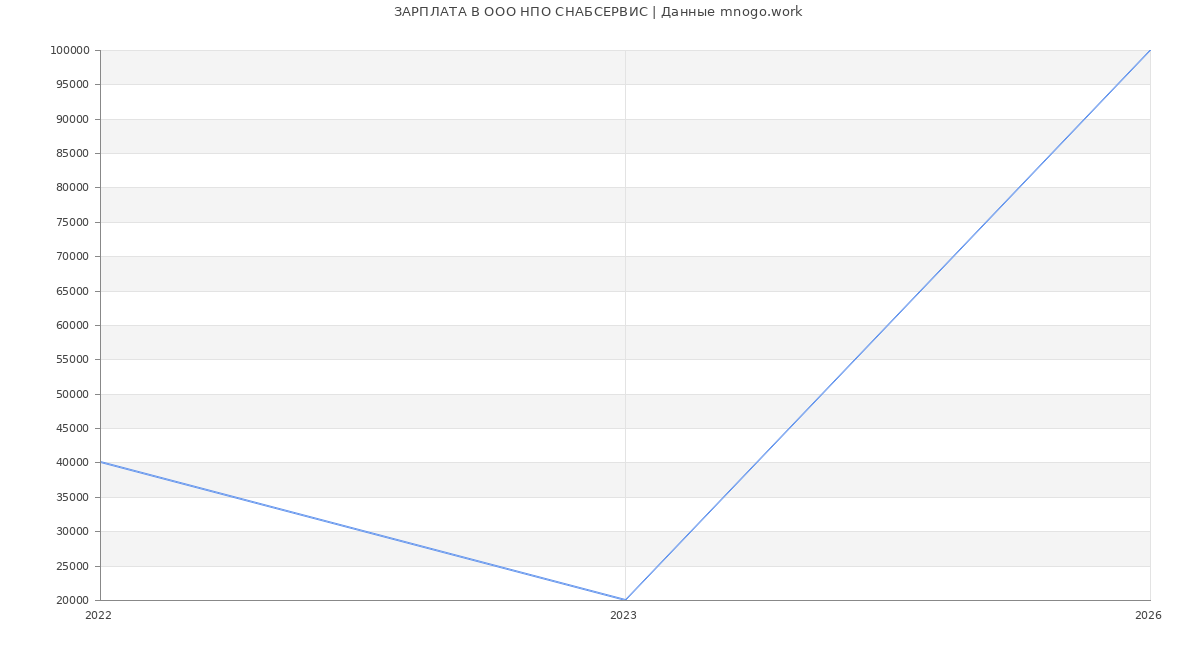
Task: Click the 2023 vertical gridline mid-chart
Action: [625, 325]
